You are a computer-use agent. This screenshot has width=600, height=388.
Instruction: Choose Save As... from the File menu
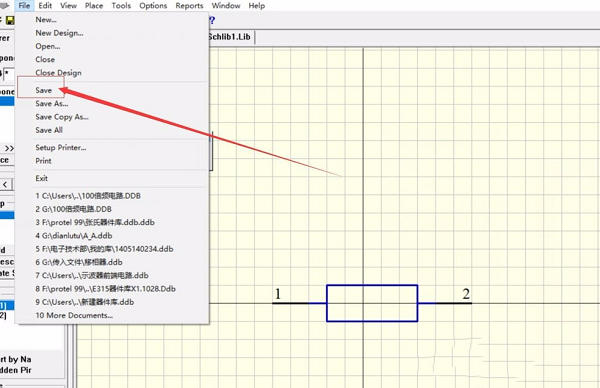(x=52, y=103)
